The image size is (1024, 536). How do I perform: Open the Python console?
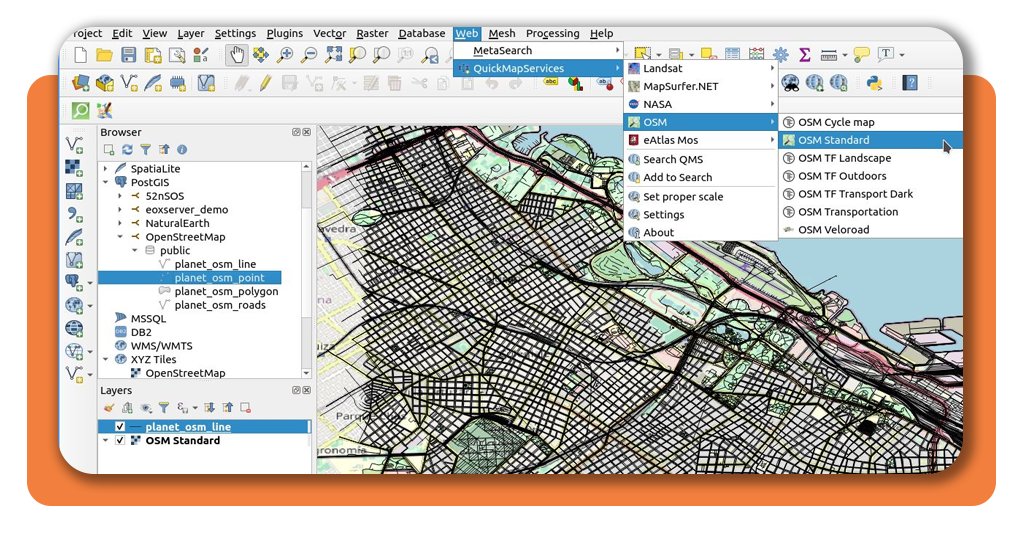(874, 83)
